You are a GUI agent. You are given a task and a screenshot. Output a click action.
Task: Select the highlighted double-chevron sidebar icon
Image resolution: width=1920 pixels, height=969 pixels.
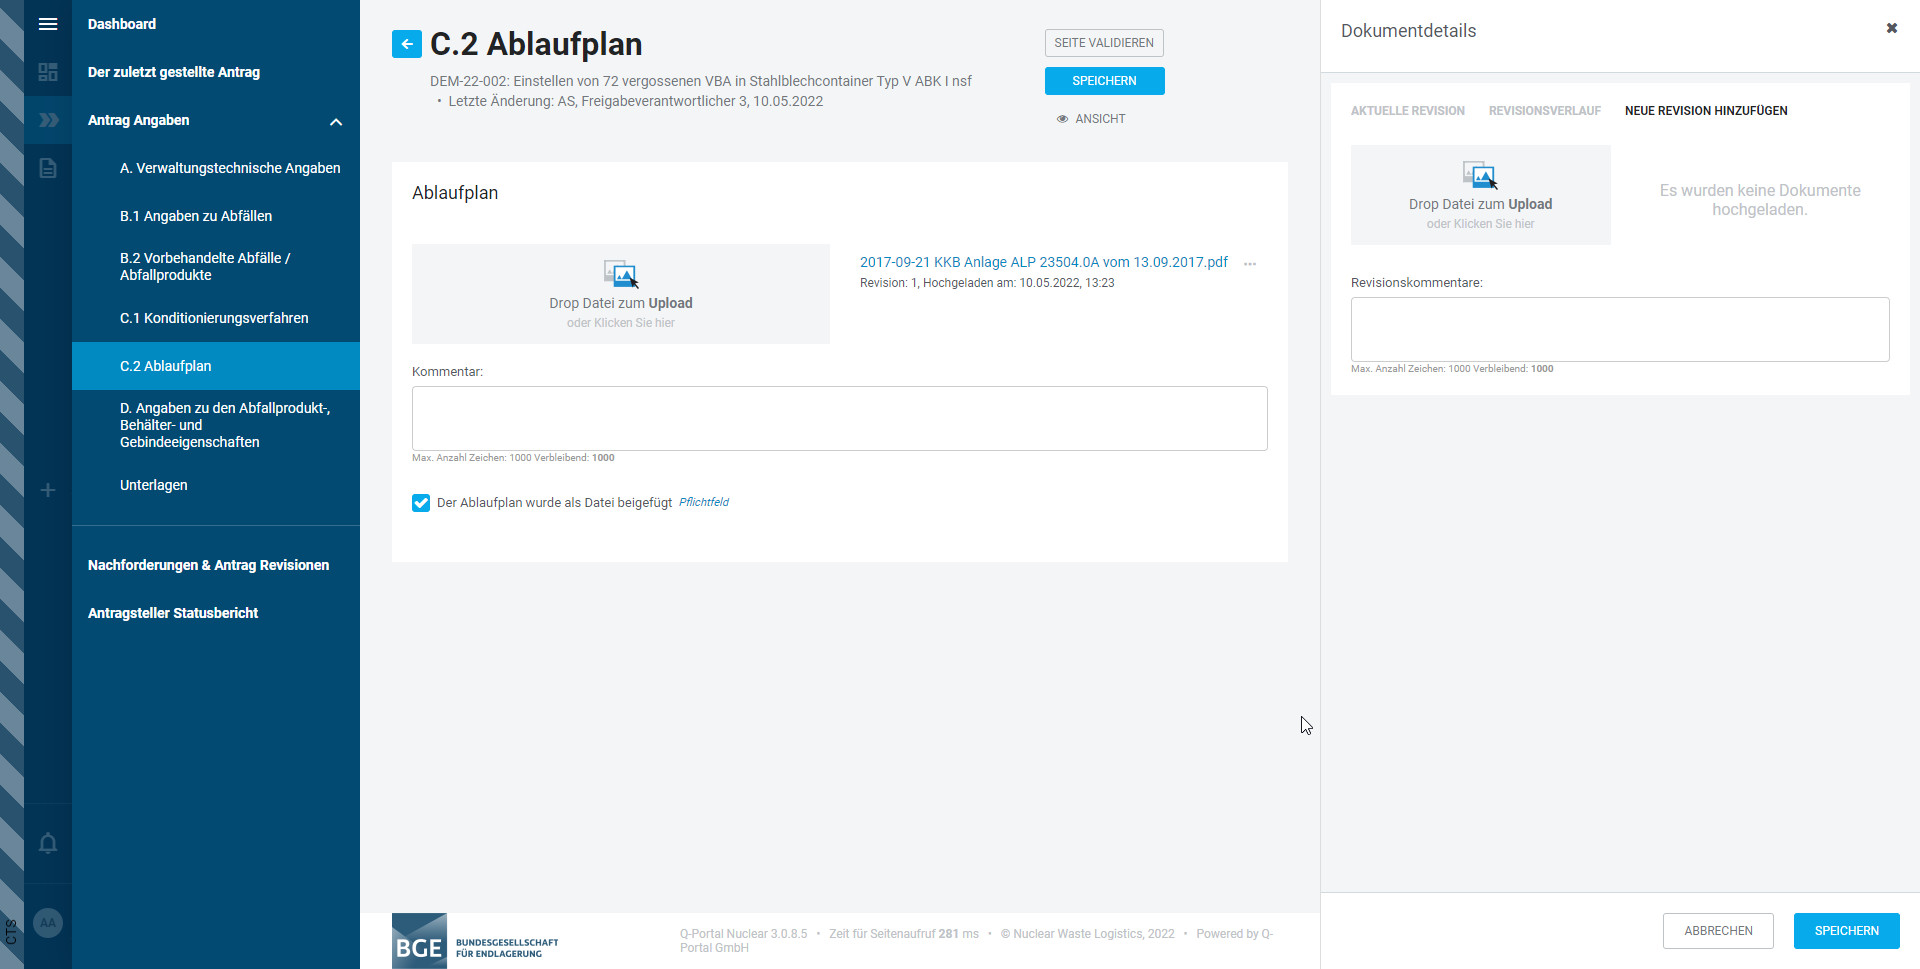click(x=47, y=120)
